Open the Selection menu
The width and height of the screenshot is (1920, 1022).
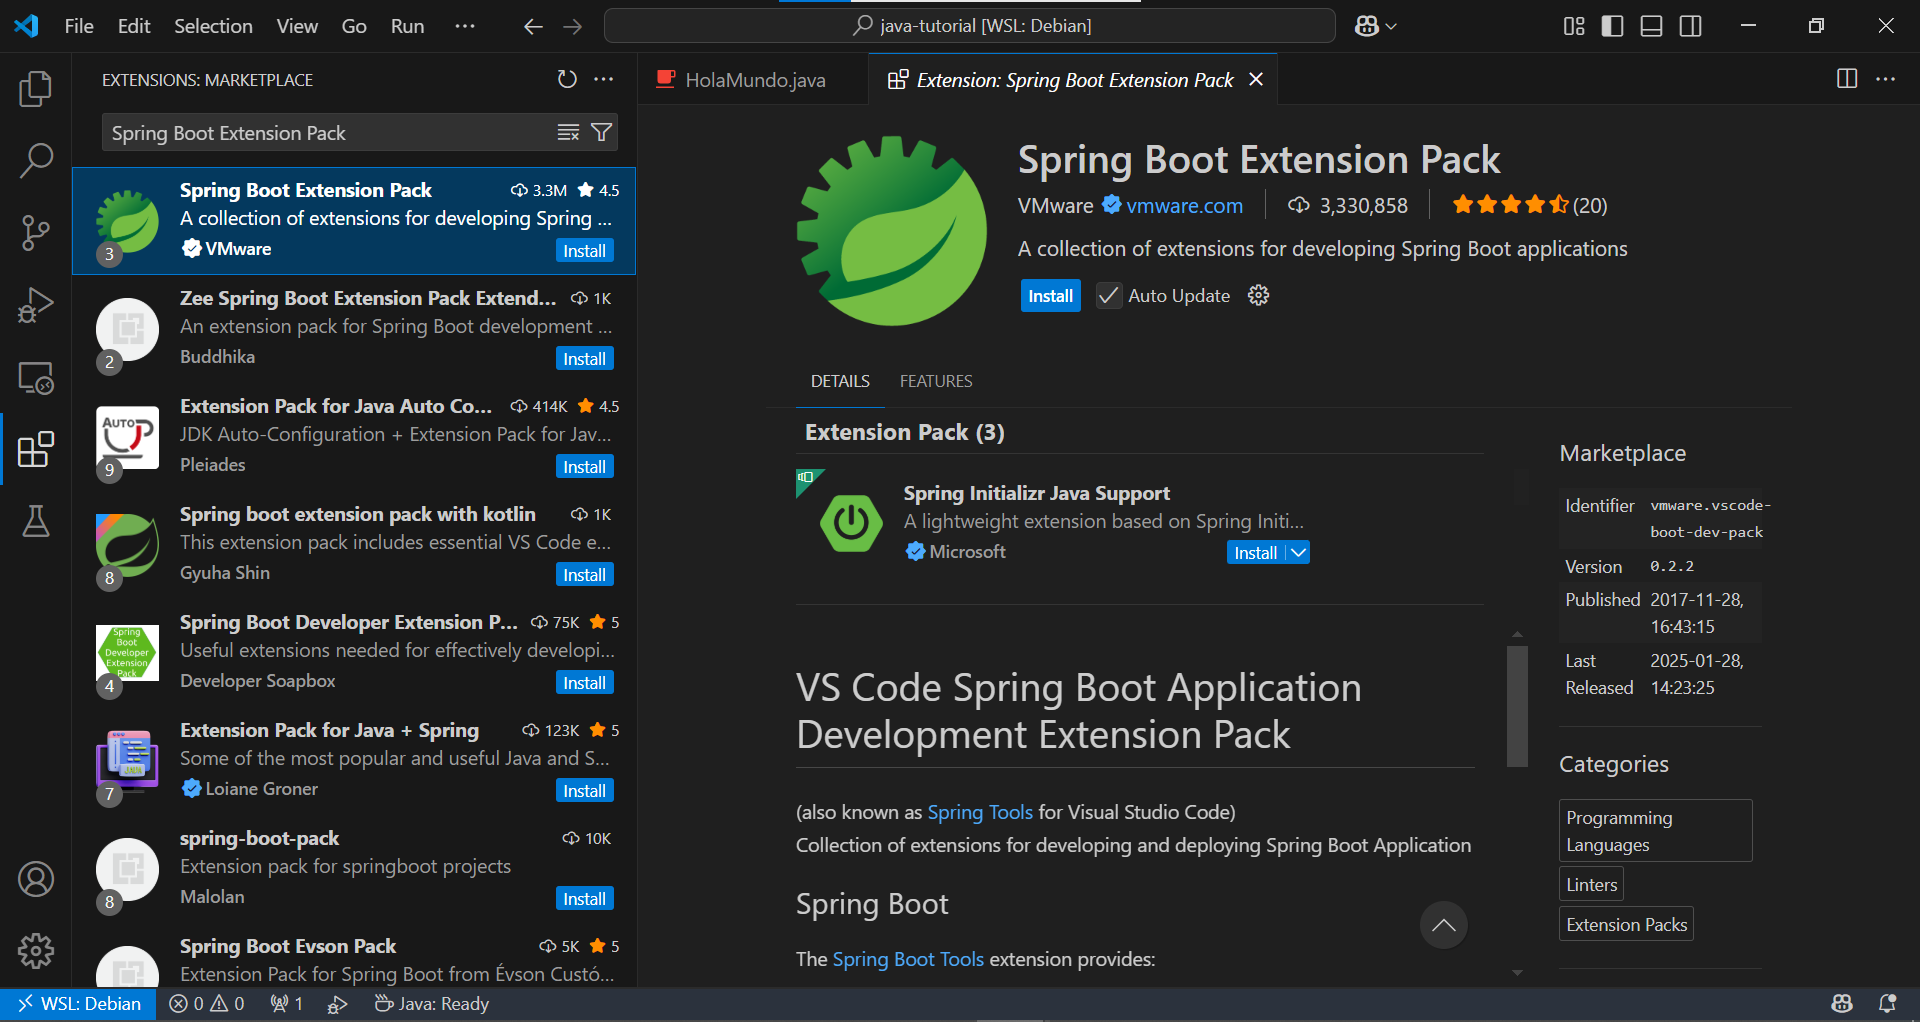coord(213,26)
